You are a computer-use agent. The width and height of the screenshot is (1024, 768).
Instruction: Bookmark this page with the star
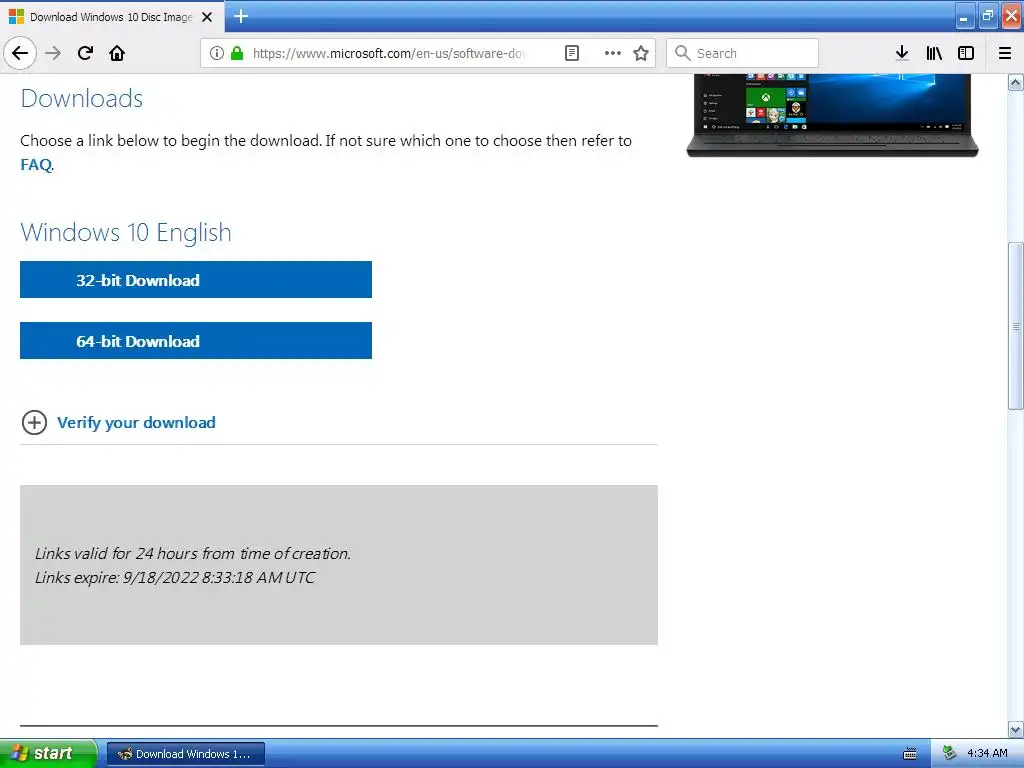pyautogui.click(x=641, y=53)
